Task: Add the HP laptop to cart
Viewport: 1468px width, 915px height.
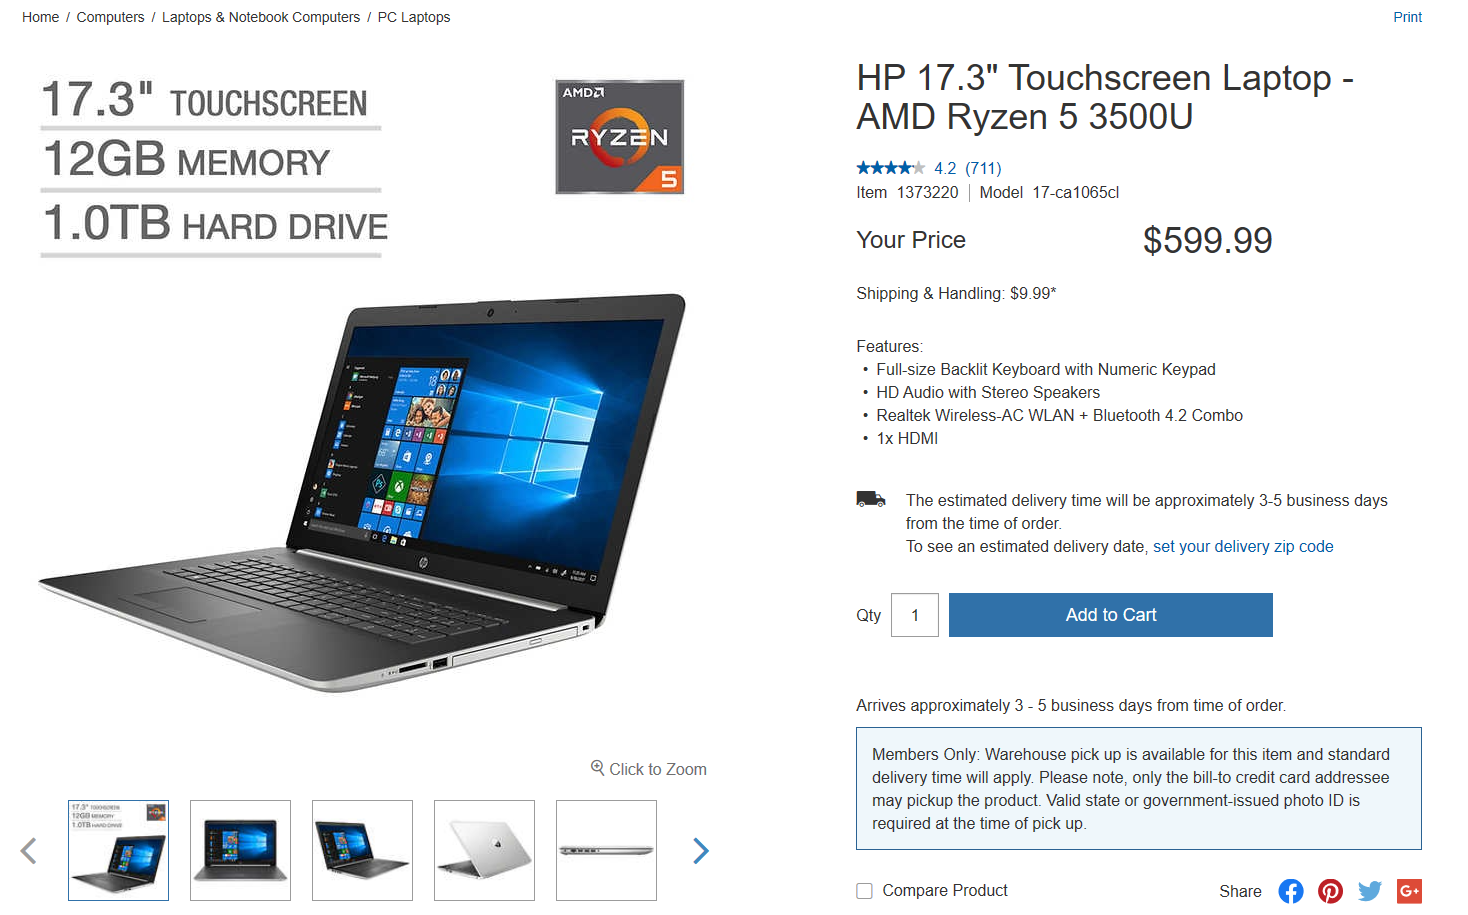Action: pos(1111,615)
